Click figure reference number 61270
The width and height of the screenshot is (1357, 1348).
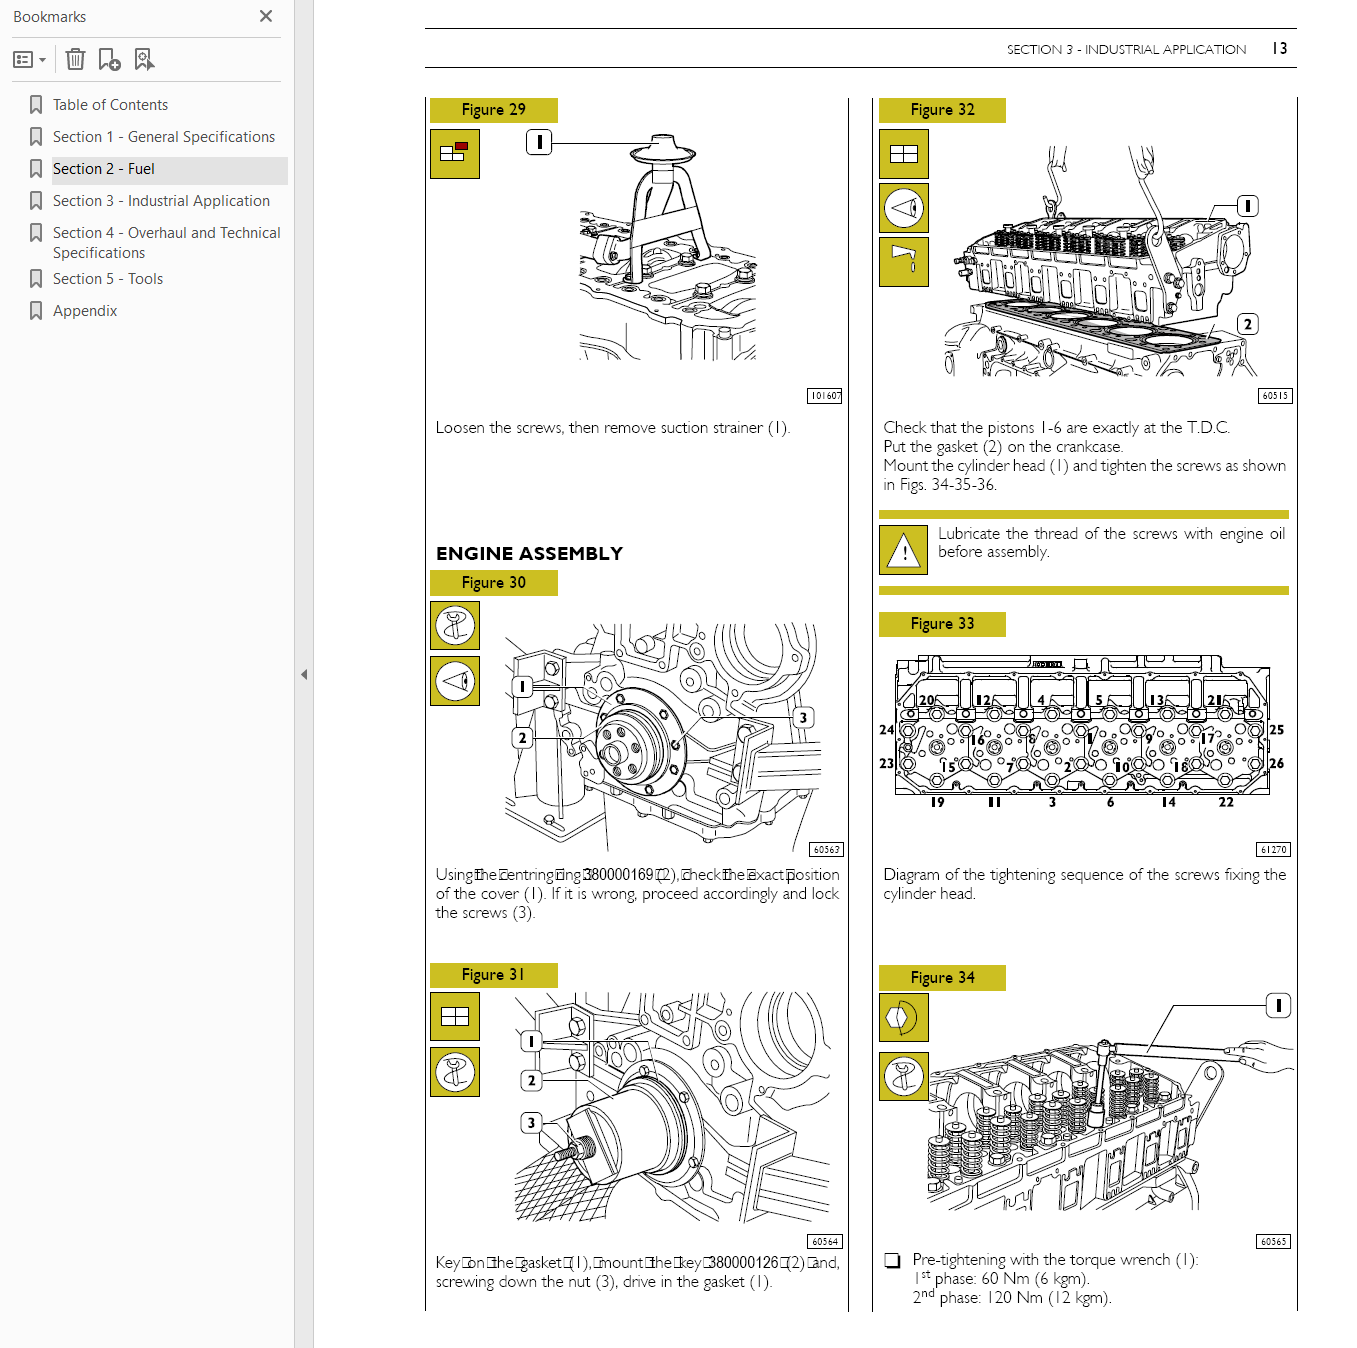point(1274,850)
